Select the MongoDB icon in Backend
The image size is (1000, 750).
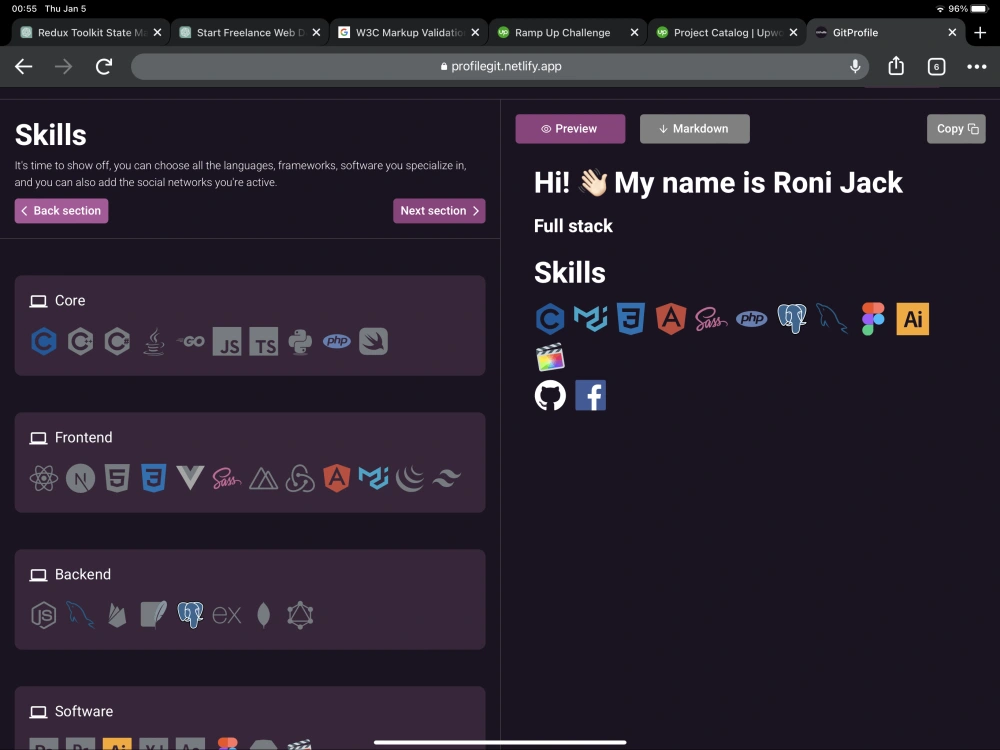click(263, 615)
